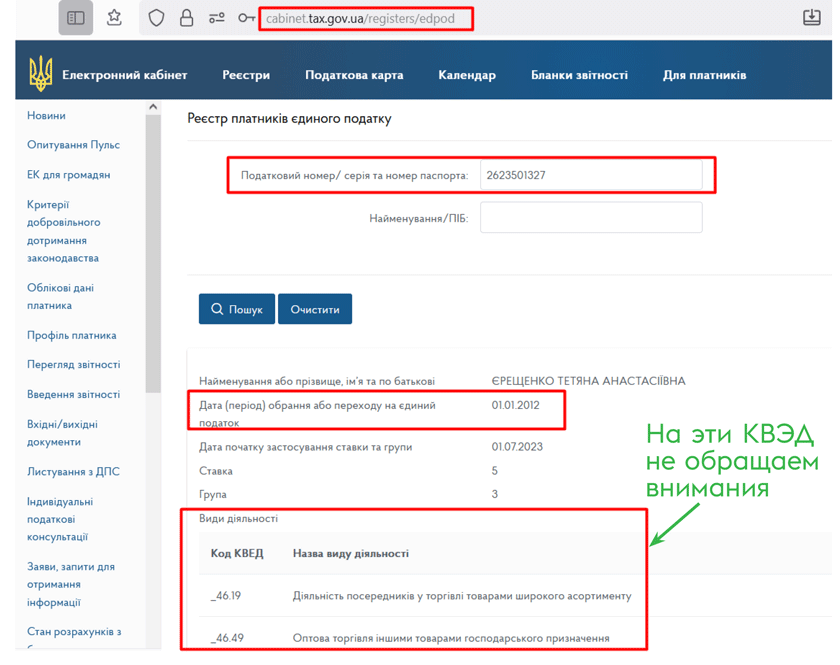Open the site permissions icon
Viewport: 840px width, 665px height.
click(x=216, y=18)
